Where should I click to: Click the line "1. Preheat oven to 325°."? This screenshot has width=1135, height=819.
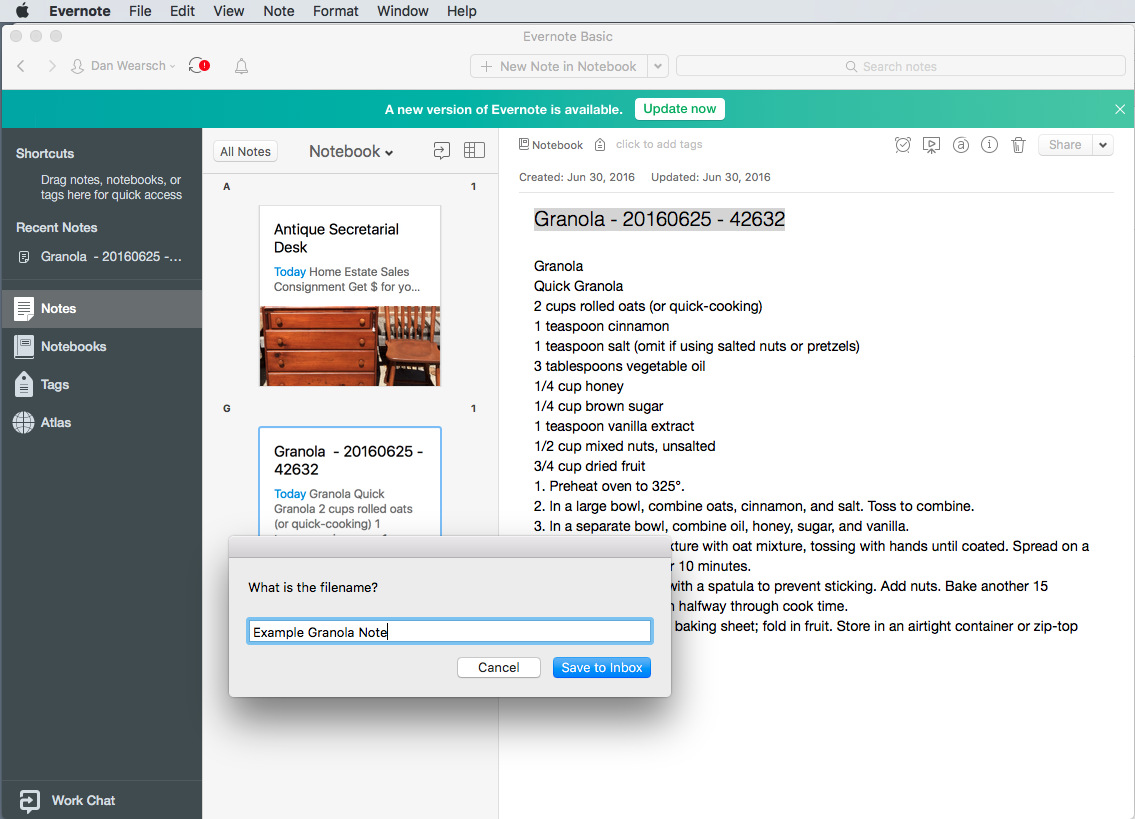609,486
